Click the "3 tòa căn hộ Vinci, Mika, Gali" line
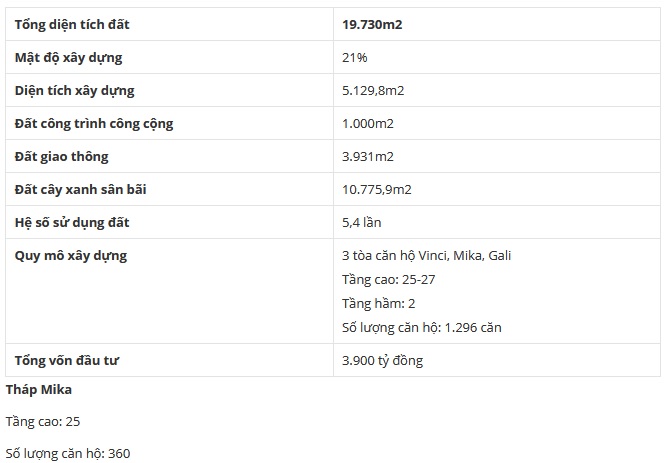Image resolution: width=668 pixels, height=463 pixels. 427,255
